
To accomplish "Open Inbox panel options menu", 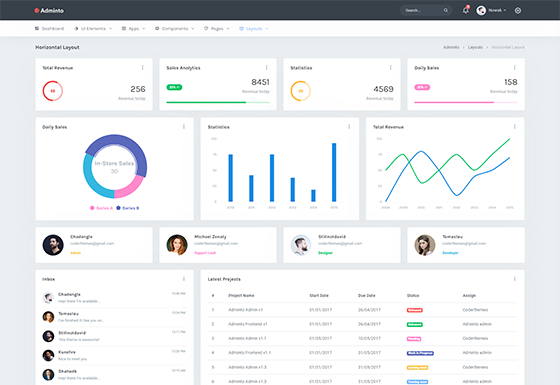I will coord(184,279).
